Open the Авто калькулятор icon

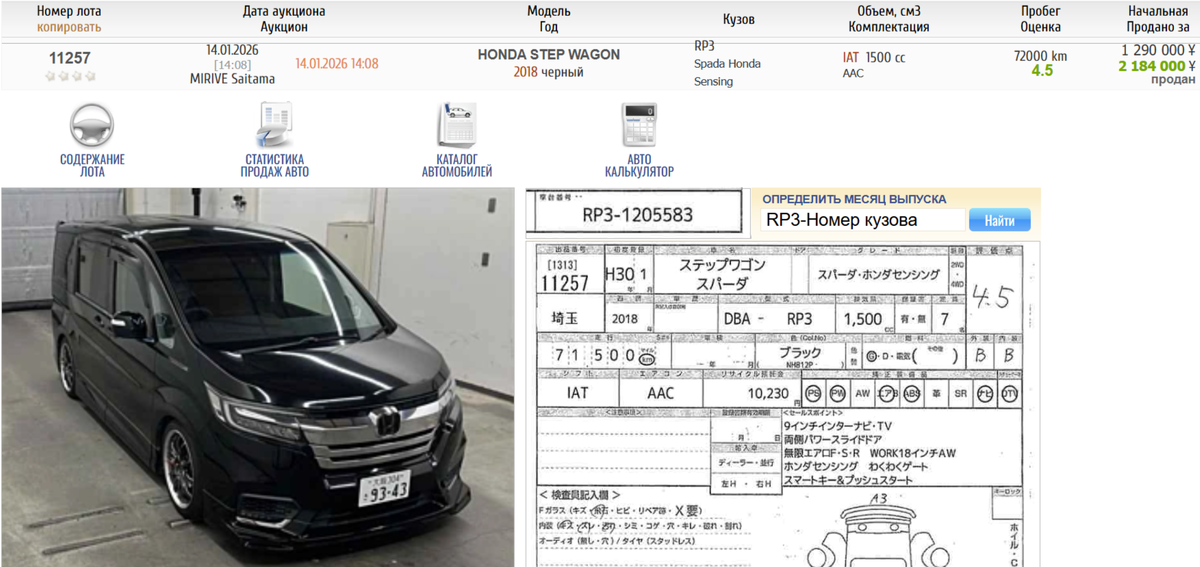coord(639,125)
